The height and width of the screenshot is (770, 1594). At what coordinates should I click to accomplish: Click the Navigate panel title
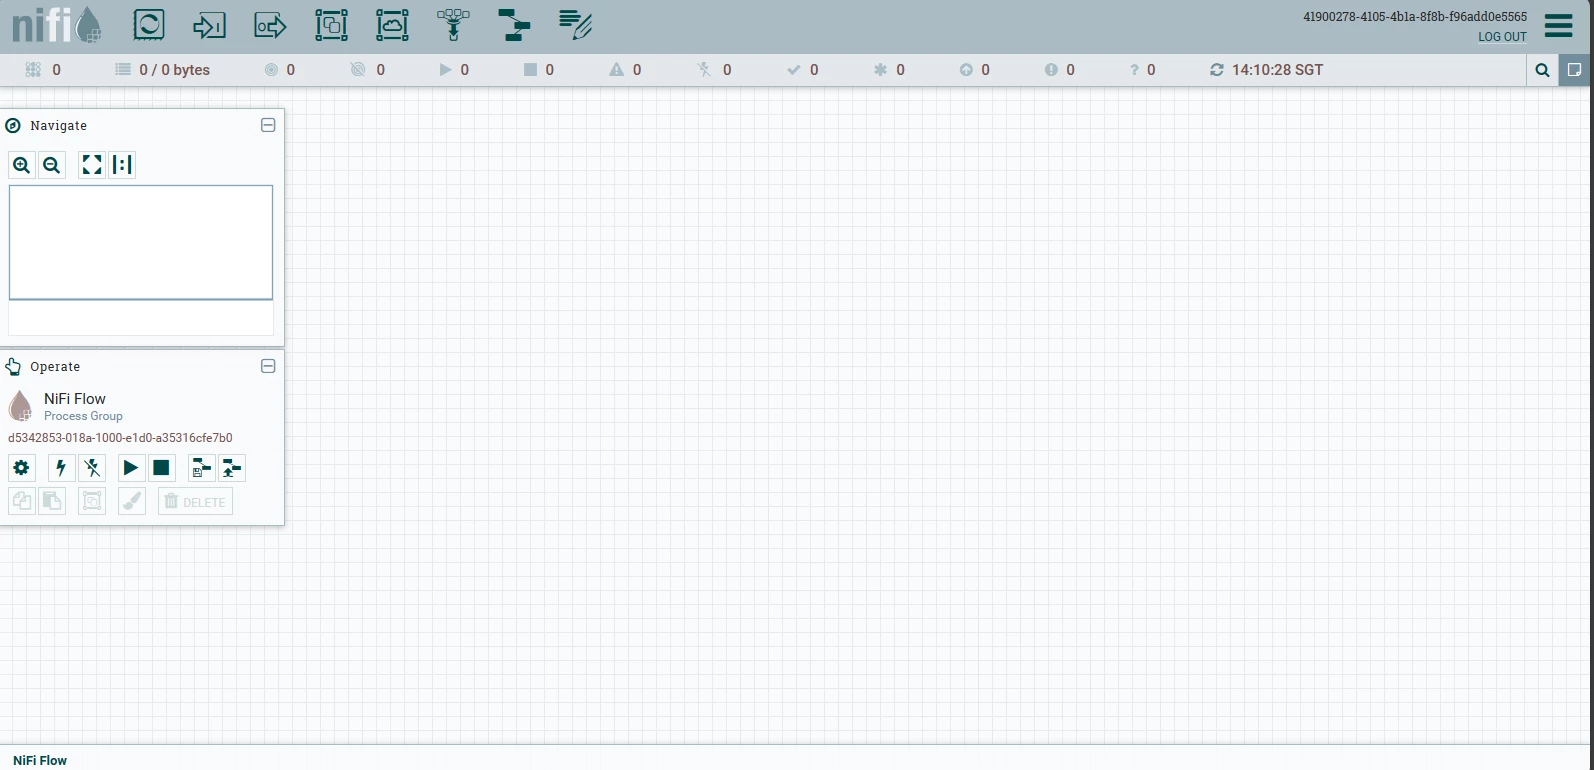point(58,126)
